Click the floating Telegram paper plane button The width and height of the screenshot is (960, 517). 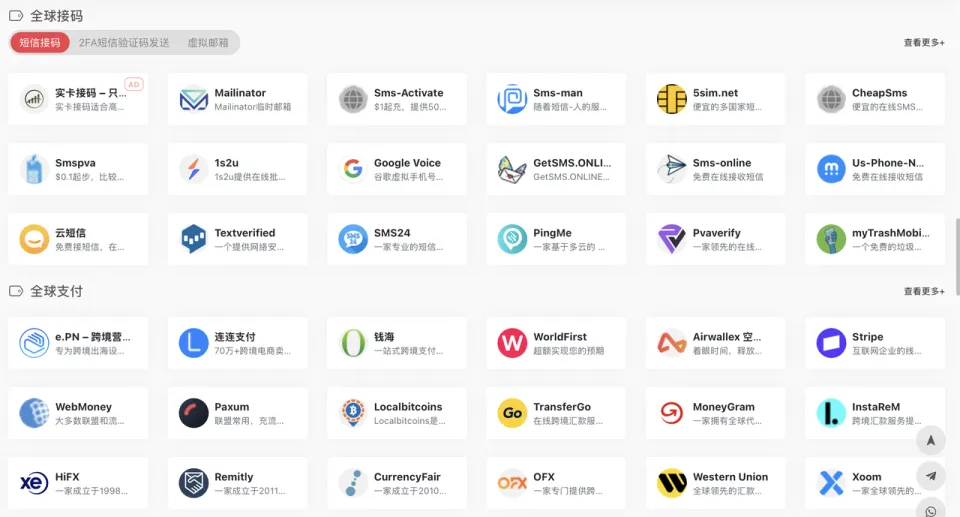point(931,476)
